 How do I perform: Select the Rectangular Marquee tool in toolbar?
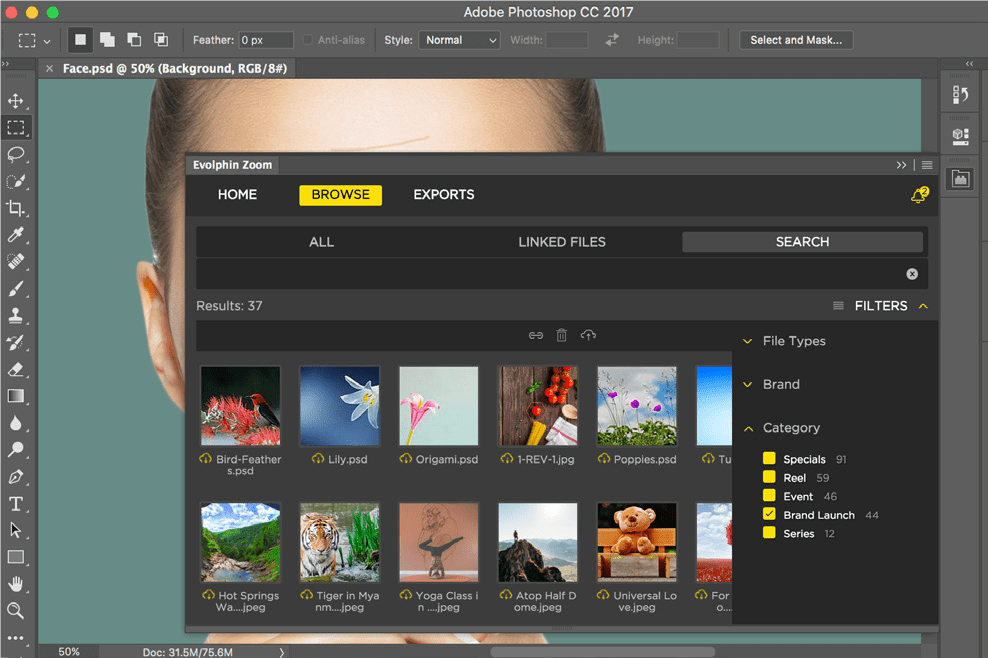pos(16,128)
